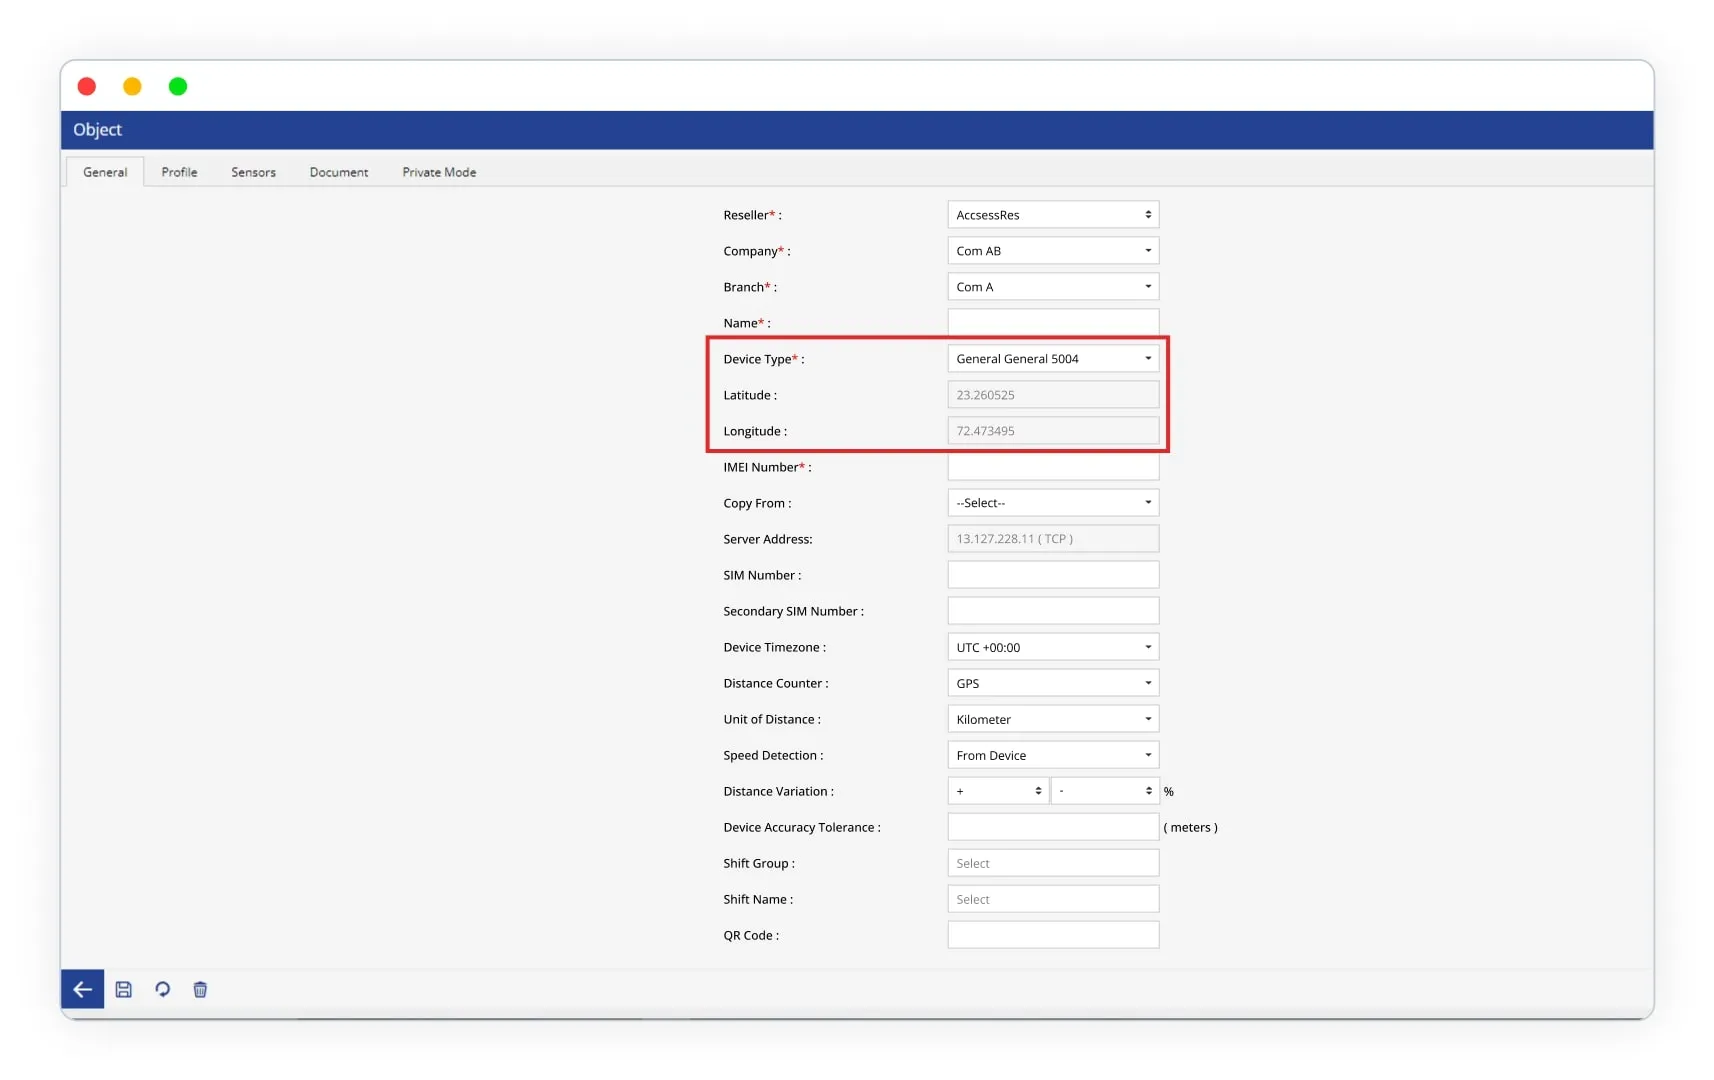Switch to the Profile tab

[179, 172]
